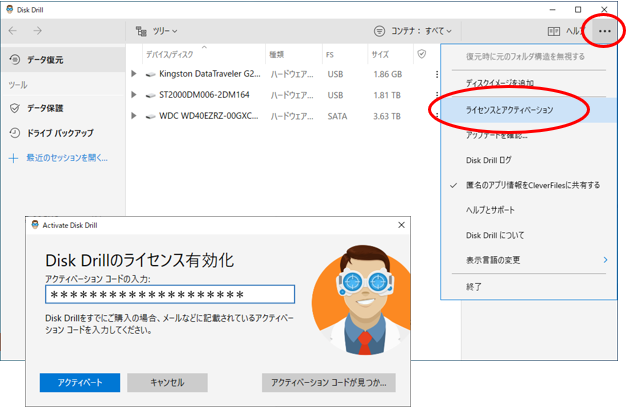Image resolution: width=628 pixels, height=408 pixels.
Task: Click the キャンセル button
Action: [167, 383]
